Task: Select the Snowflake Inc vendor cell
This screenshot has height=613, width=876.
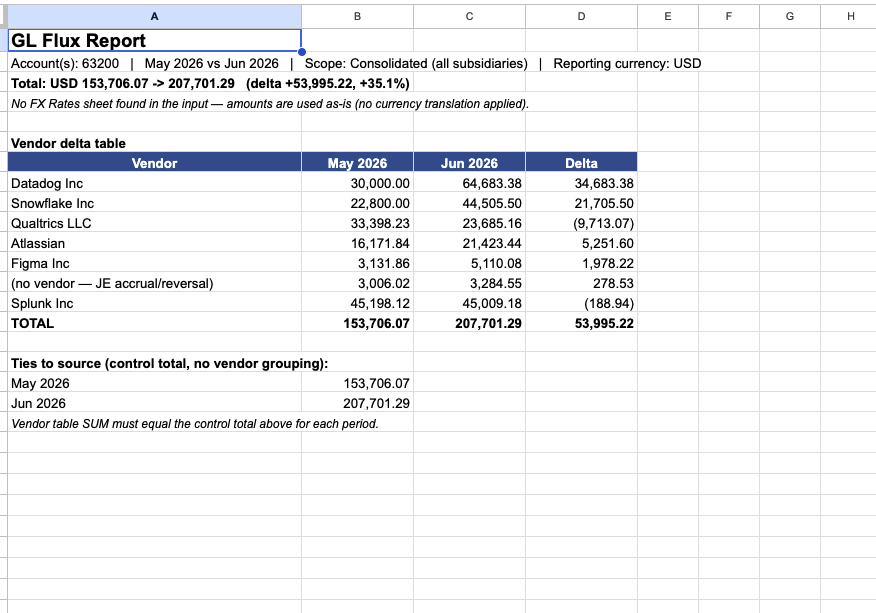Action: tap(155, 203)
